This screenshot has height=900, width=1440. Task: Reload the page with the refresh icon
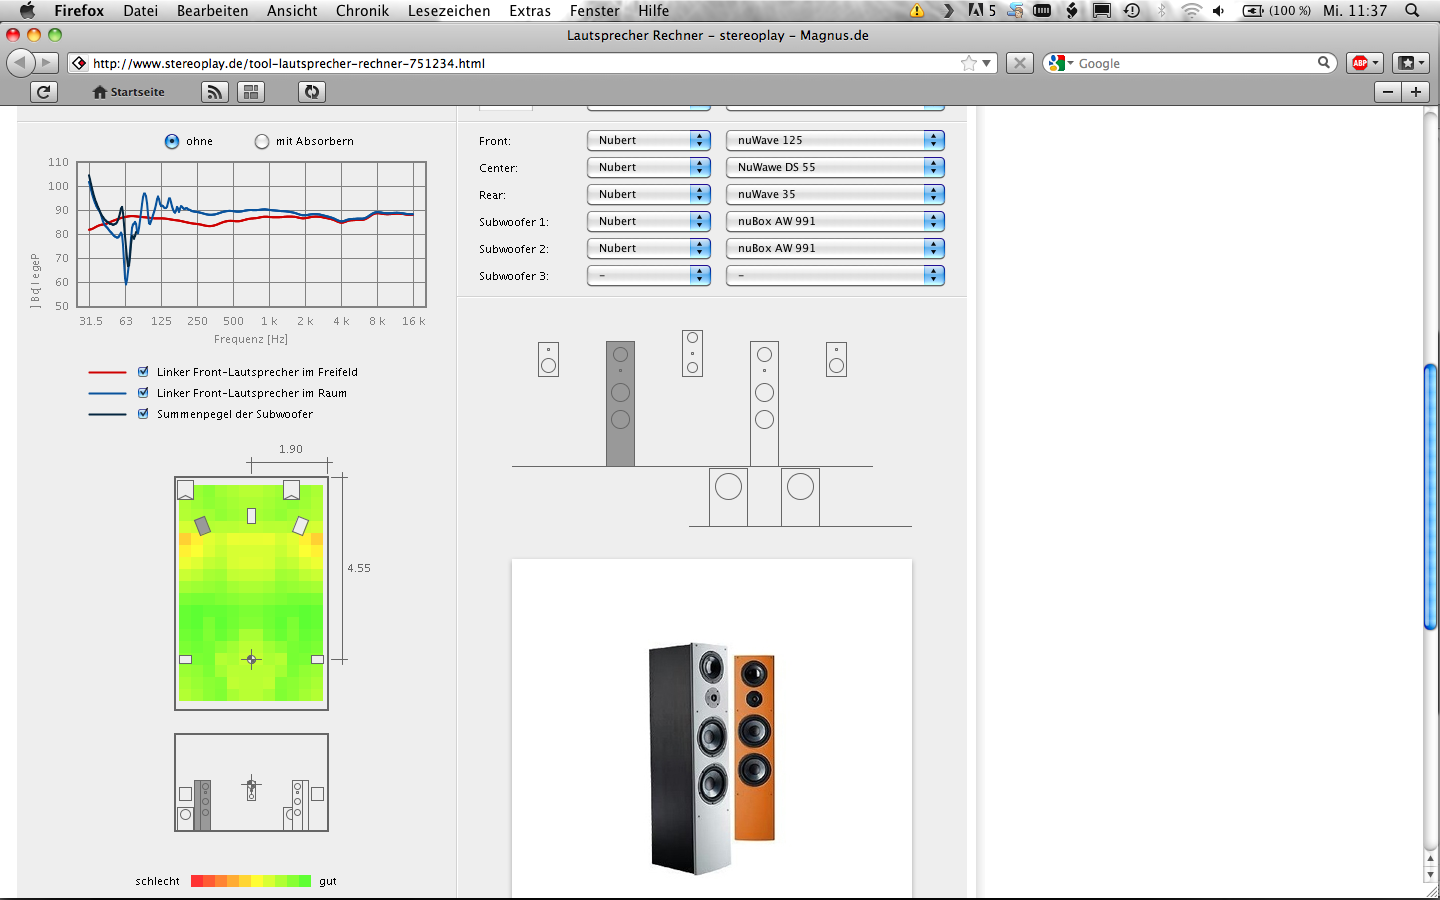click(43, 92)
